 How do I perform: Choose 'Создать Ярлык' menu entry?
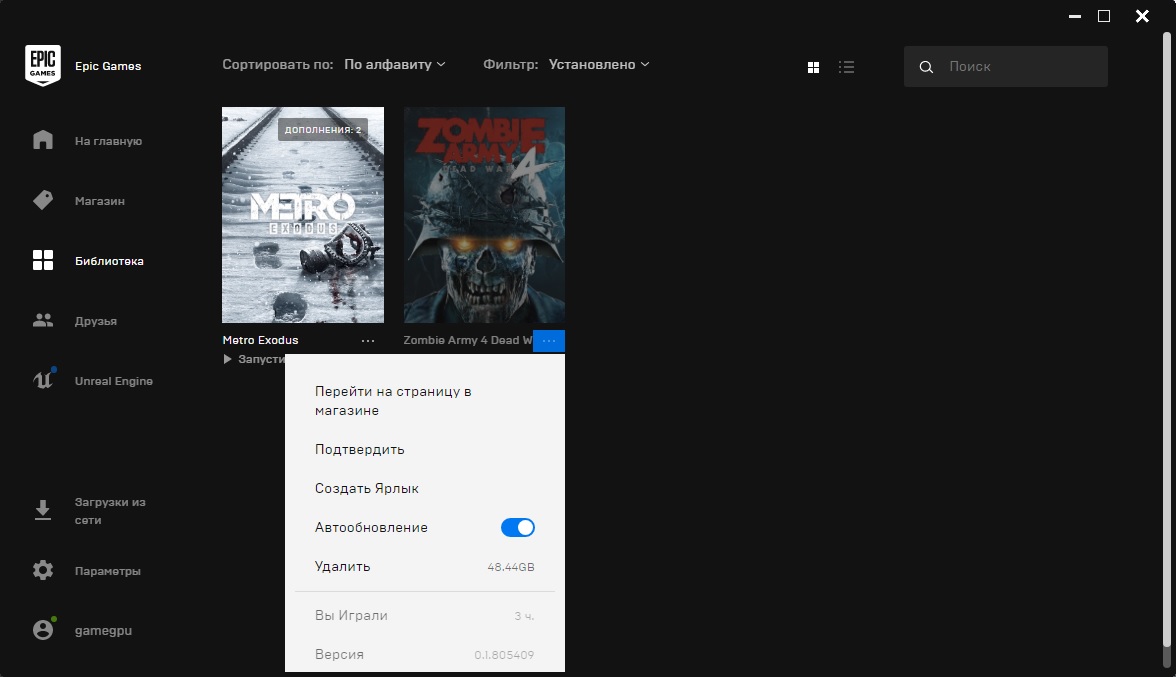coord(367,489)
